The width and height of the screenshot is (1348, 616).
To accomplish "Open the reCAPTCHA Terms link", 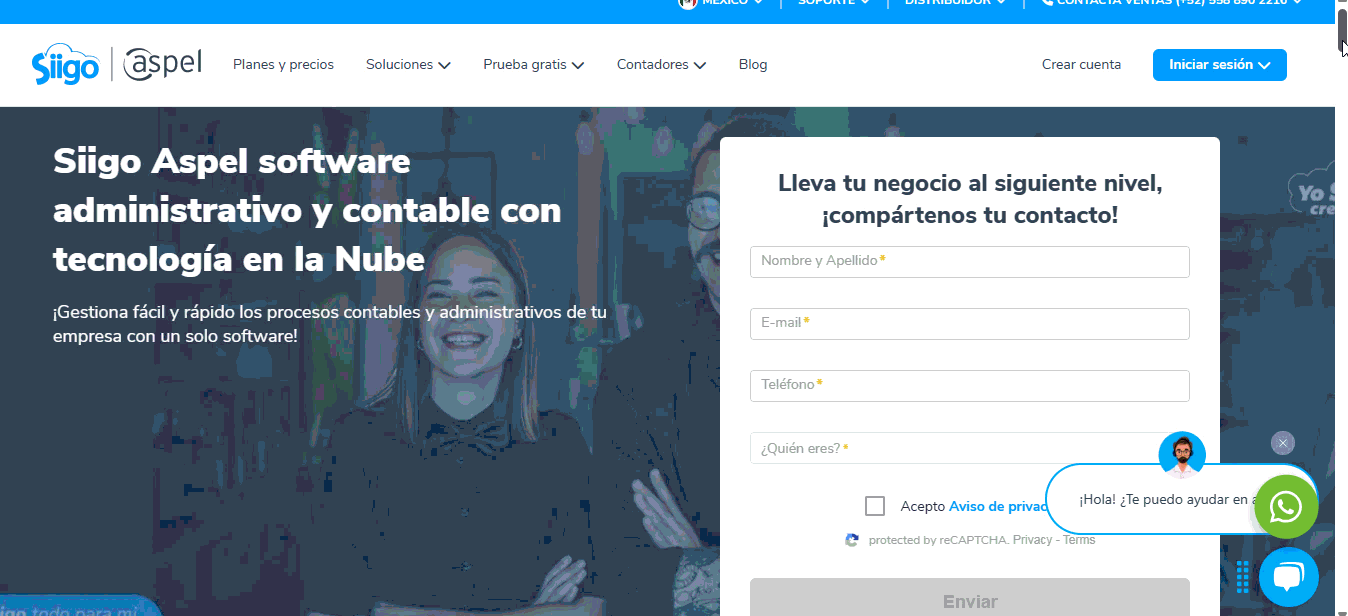I will (x=1079, y=540).
